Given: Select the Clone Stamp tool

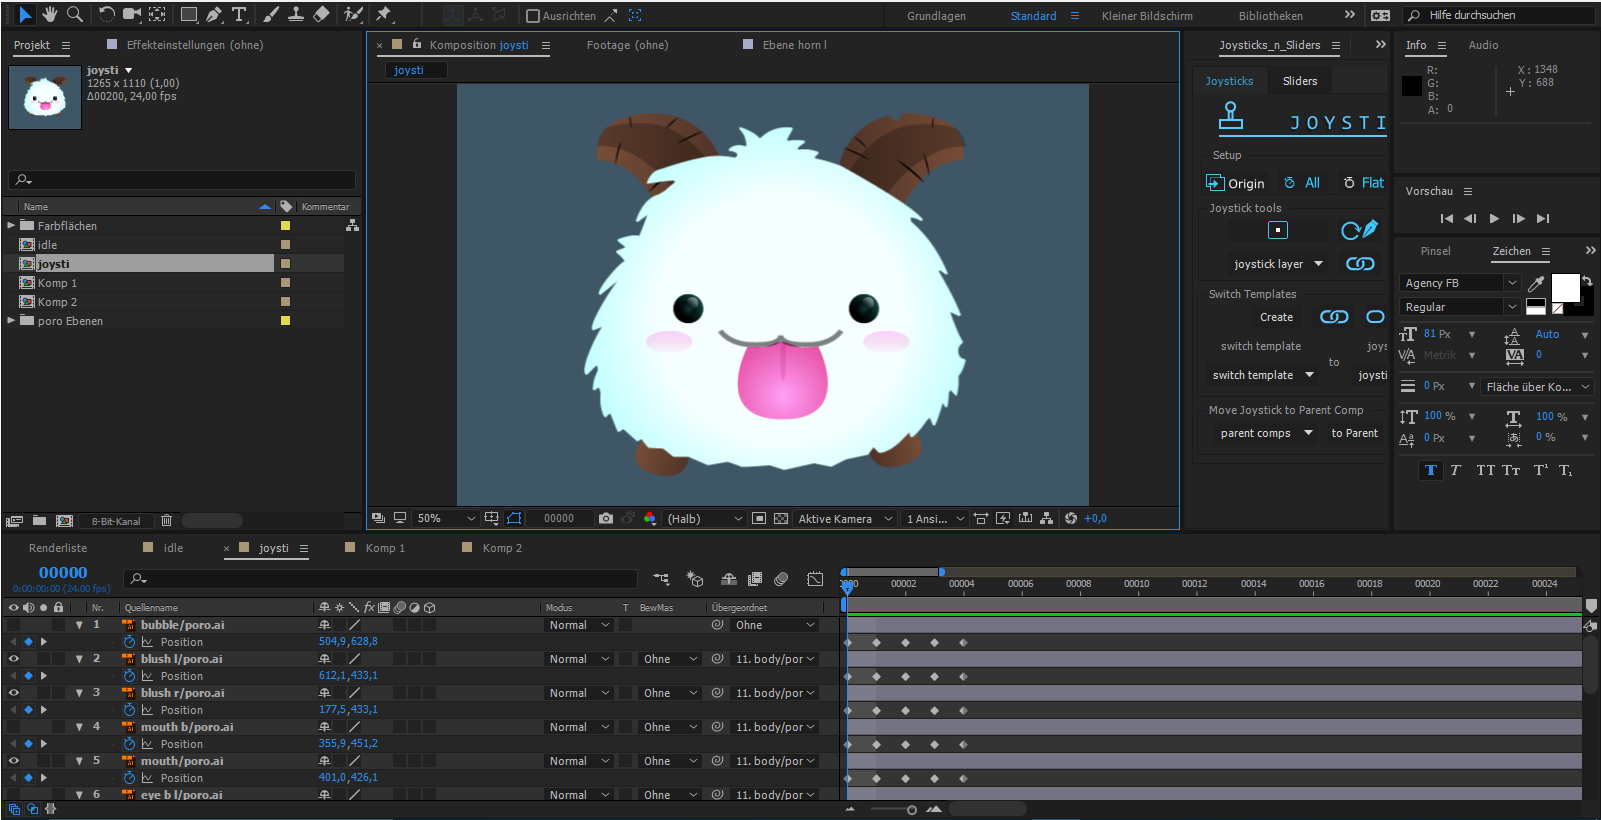Looking at the screenshot, I should [296, 14].
